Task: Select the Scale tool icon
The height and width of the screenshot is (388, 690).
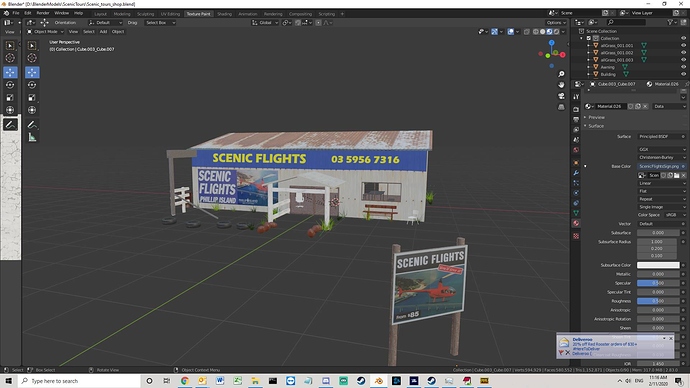Action: click(x=32, y=98)
